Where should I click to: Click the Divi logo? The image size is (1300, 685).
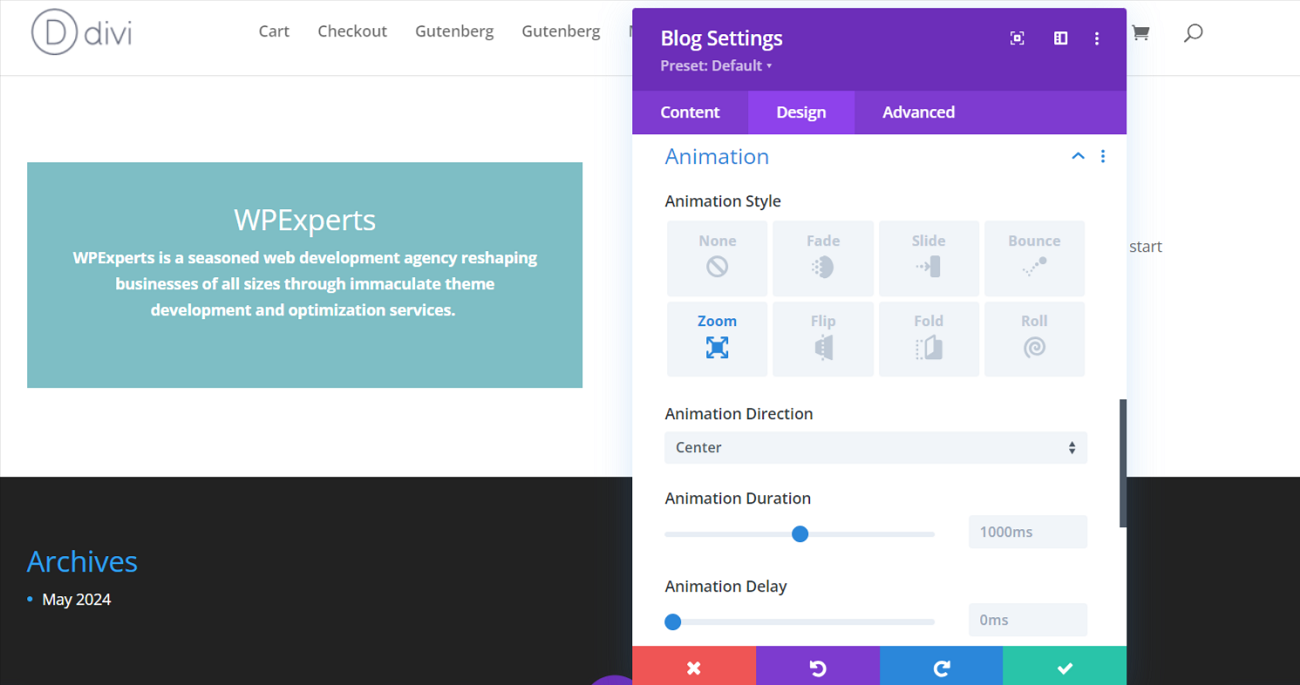click(x=81, y=32)
